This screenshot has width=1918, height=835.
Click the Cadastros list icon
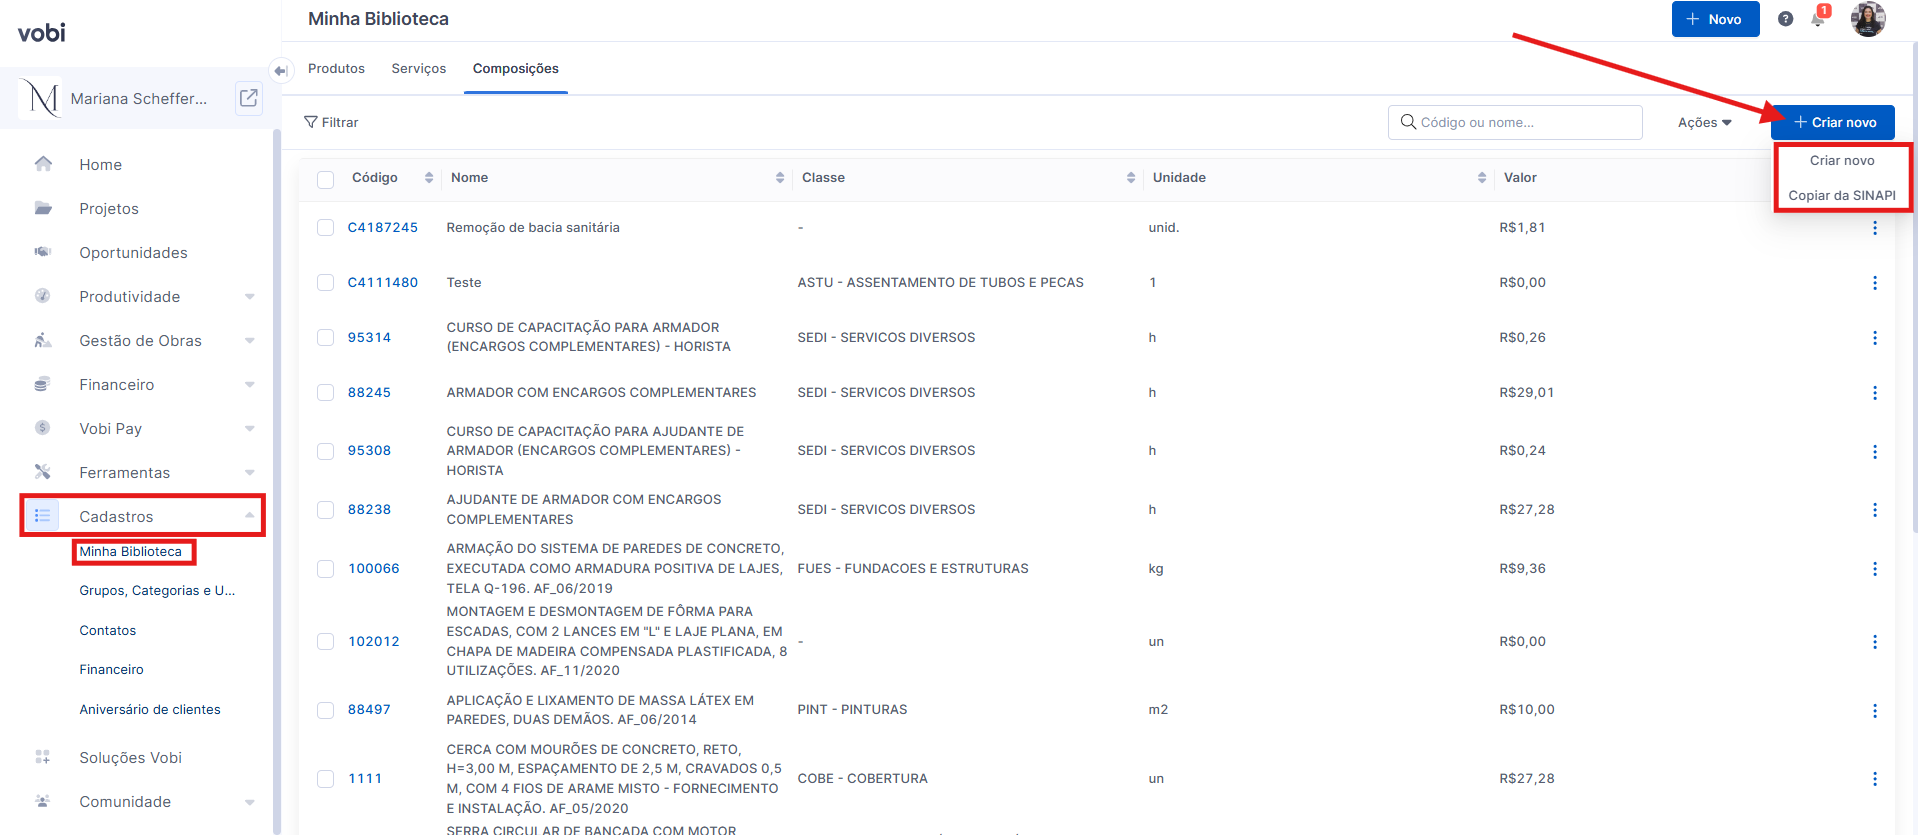43,516
